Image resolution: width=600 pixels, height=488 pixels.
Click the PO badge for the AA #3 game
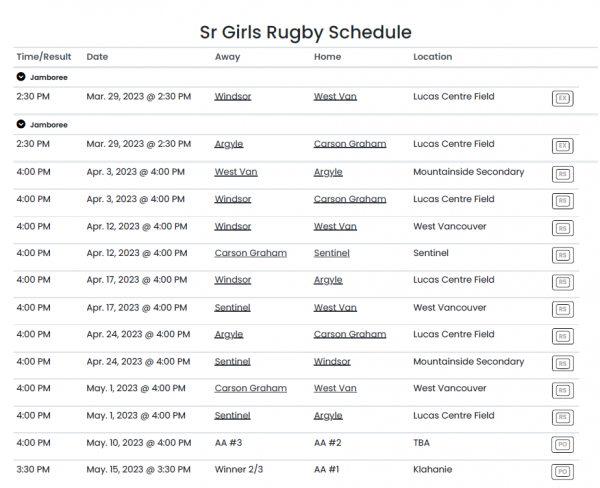coord(562,444)
